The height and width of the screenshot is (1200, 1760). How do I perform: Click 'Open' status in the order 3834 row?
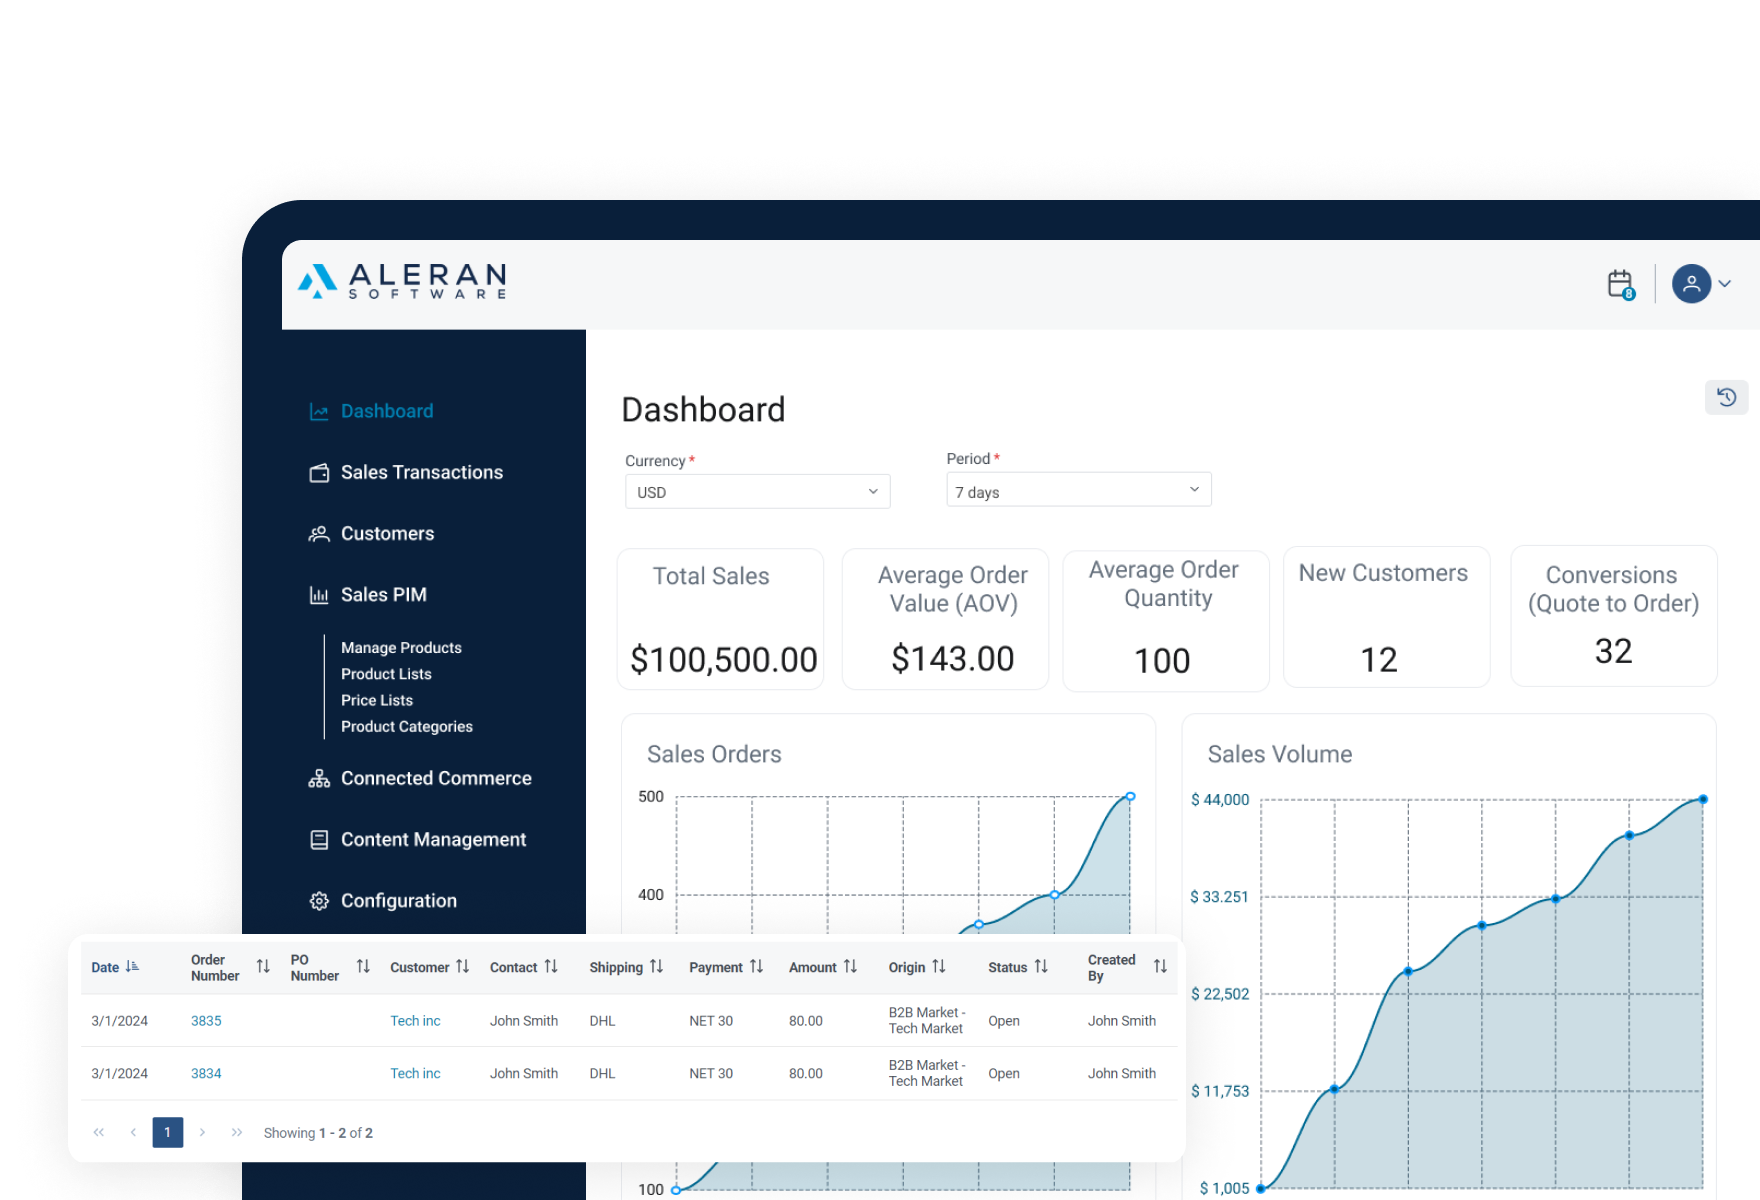[1004, 1074]
